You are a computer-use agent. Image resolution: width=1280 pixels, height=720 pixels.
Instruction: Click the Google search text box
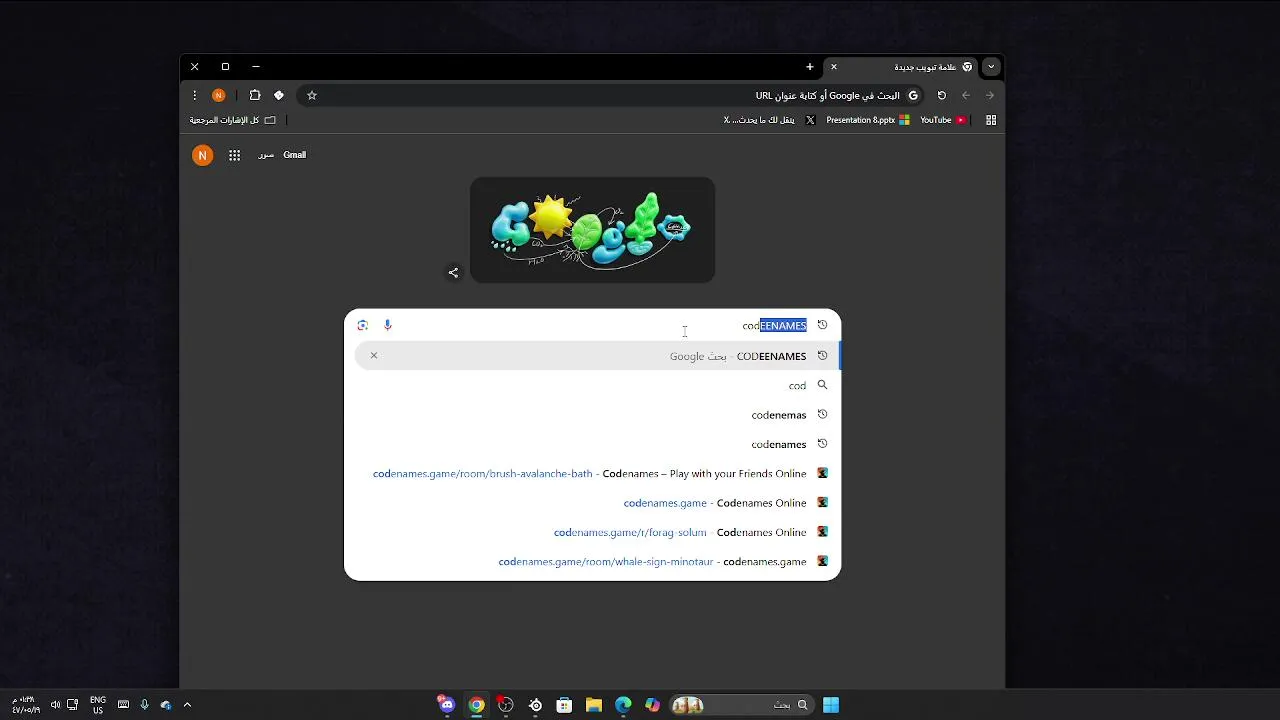[605, 325]
